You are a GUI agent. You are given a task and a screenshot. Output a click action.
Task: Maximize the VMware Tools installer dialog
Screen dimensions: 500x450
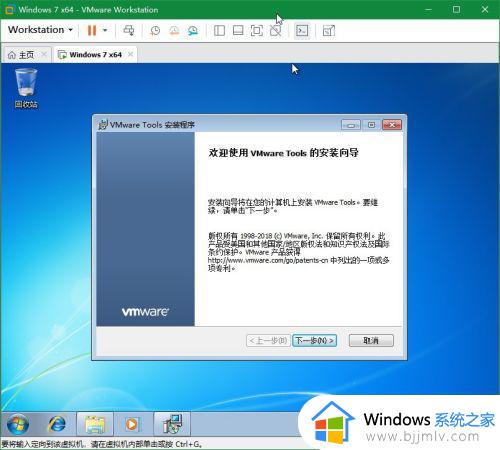(x=371, y=125)
